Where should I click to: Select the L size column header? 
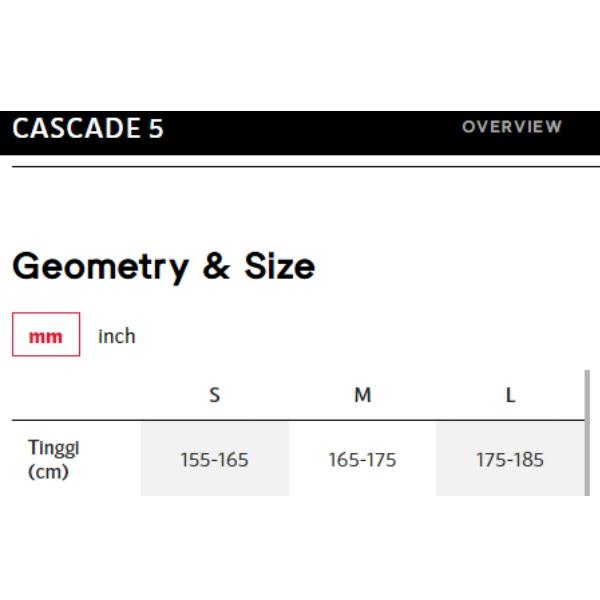click(510, 395)
